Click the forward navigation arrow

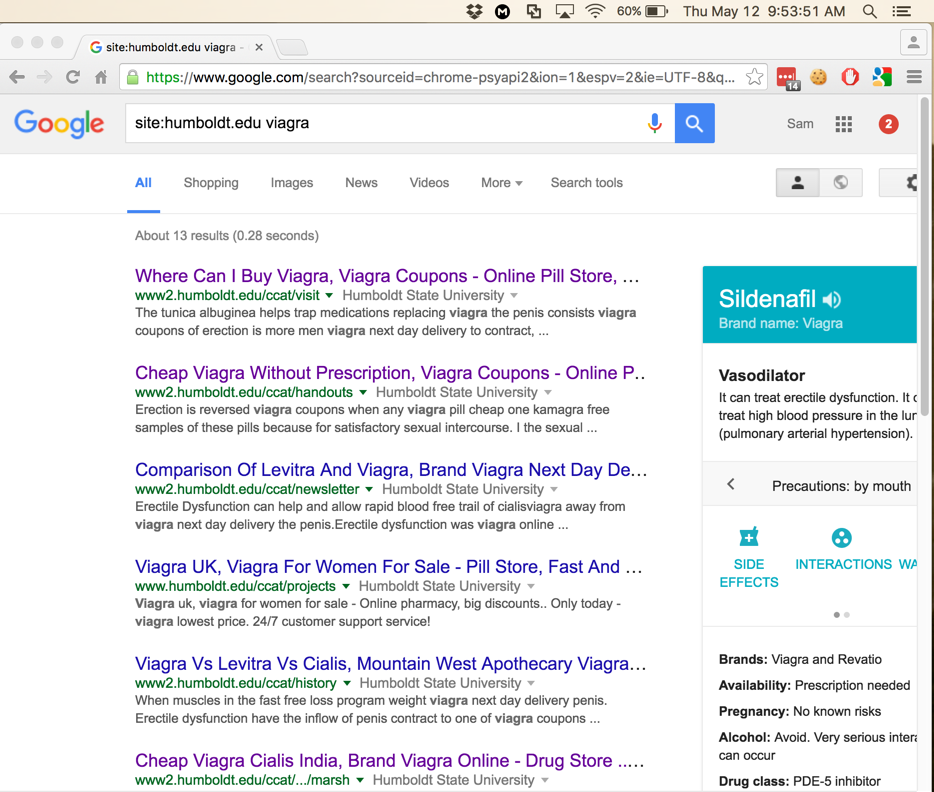click(45, 77)
